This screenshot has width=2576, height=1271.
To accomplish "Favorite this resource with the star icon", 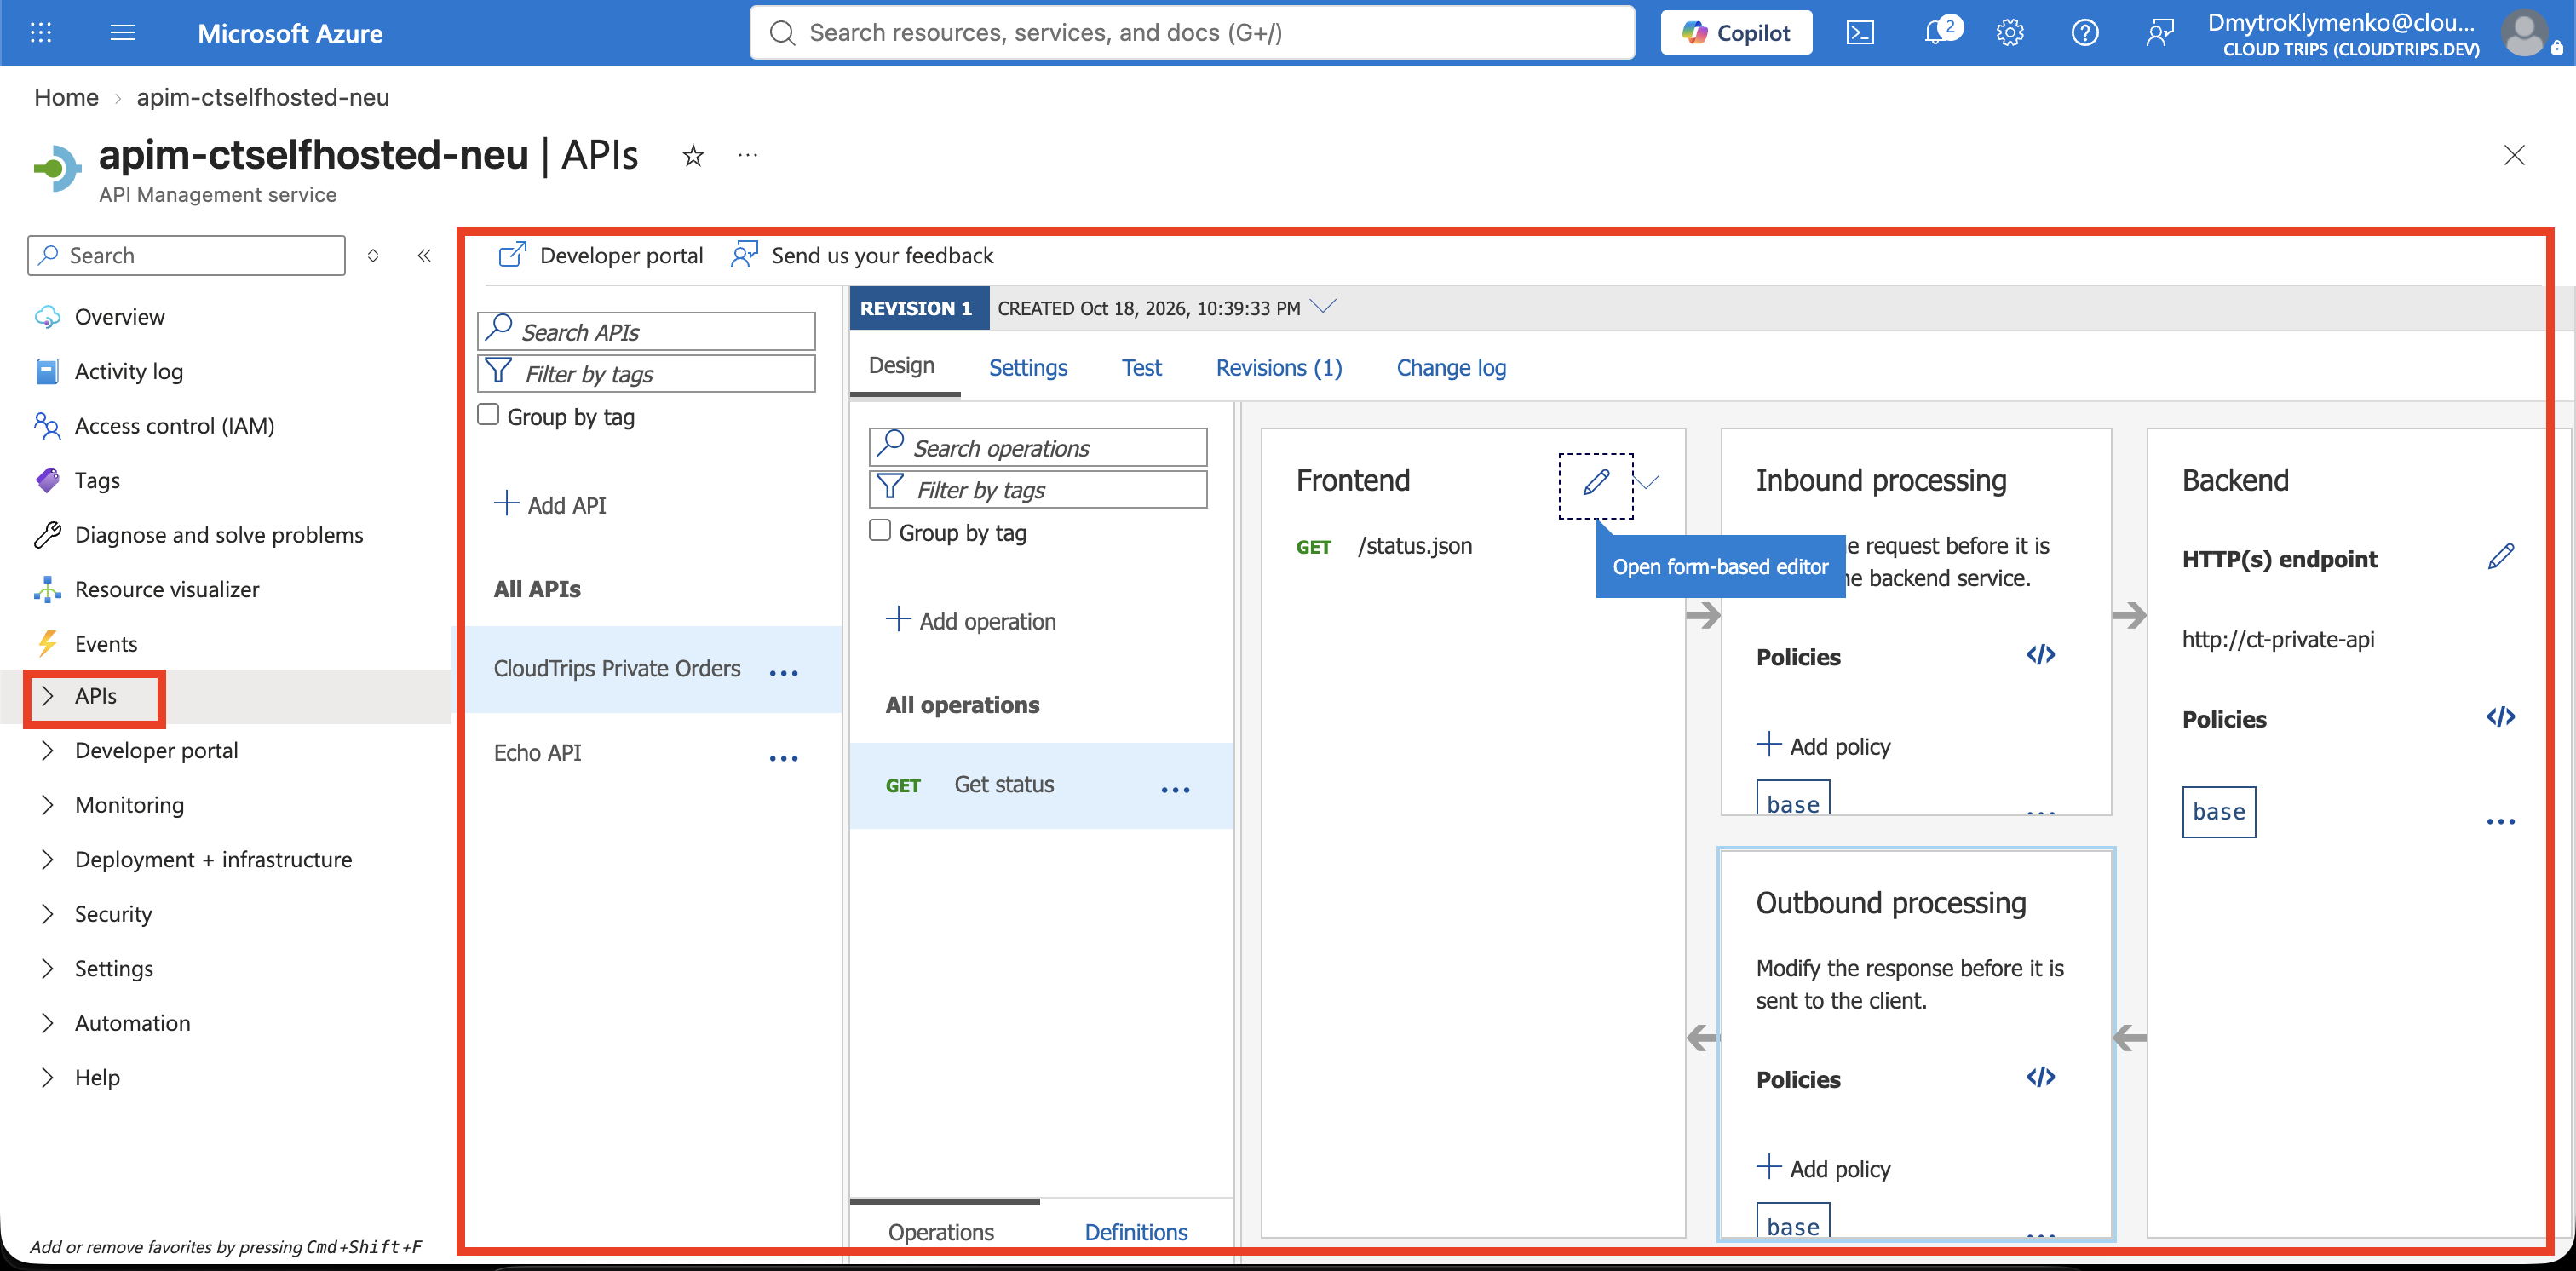I will coord(692,155).
